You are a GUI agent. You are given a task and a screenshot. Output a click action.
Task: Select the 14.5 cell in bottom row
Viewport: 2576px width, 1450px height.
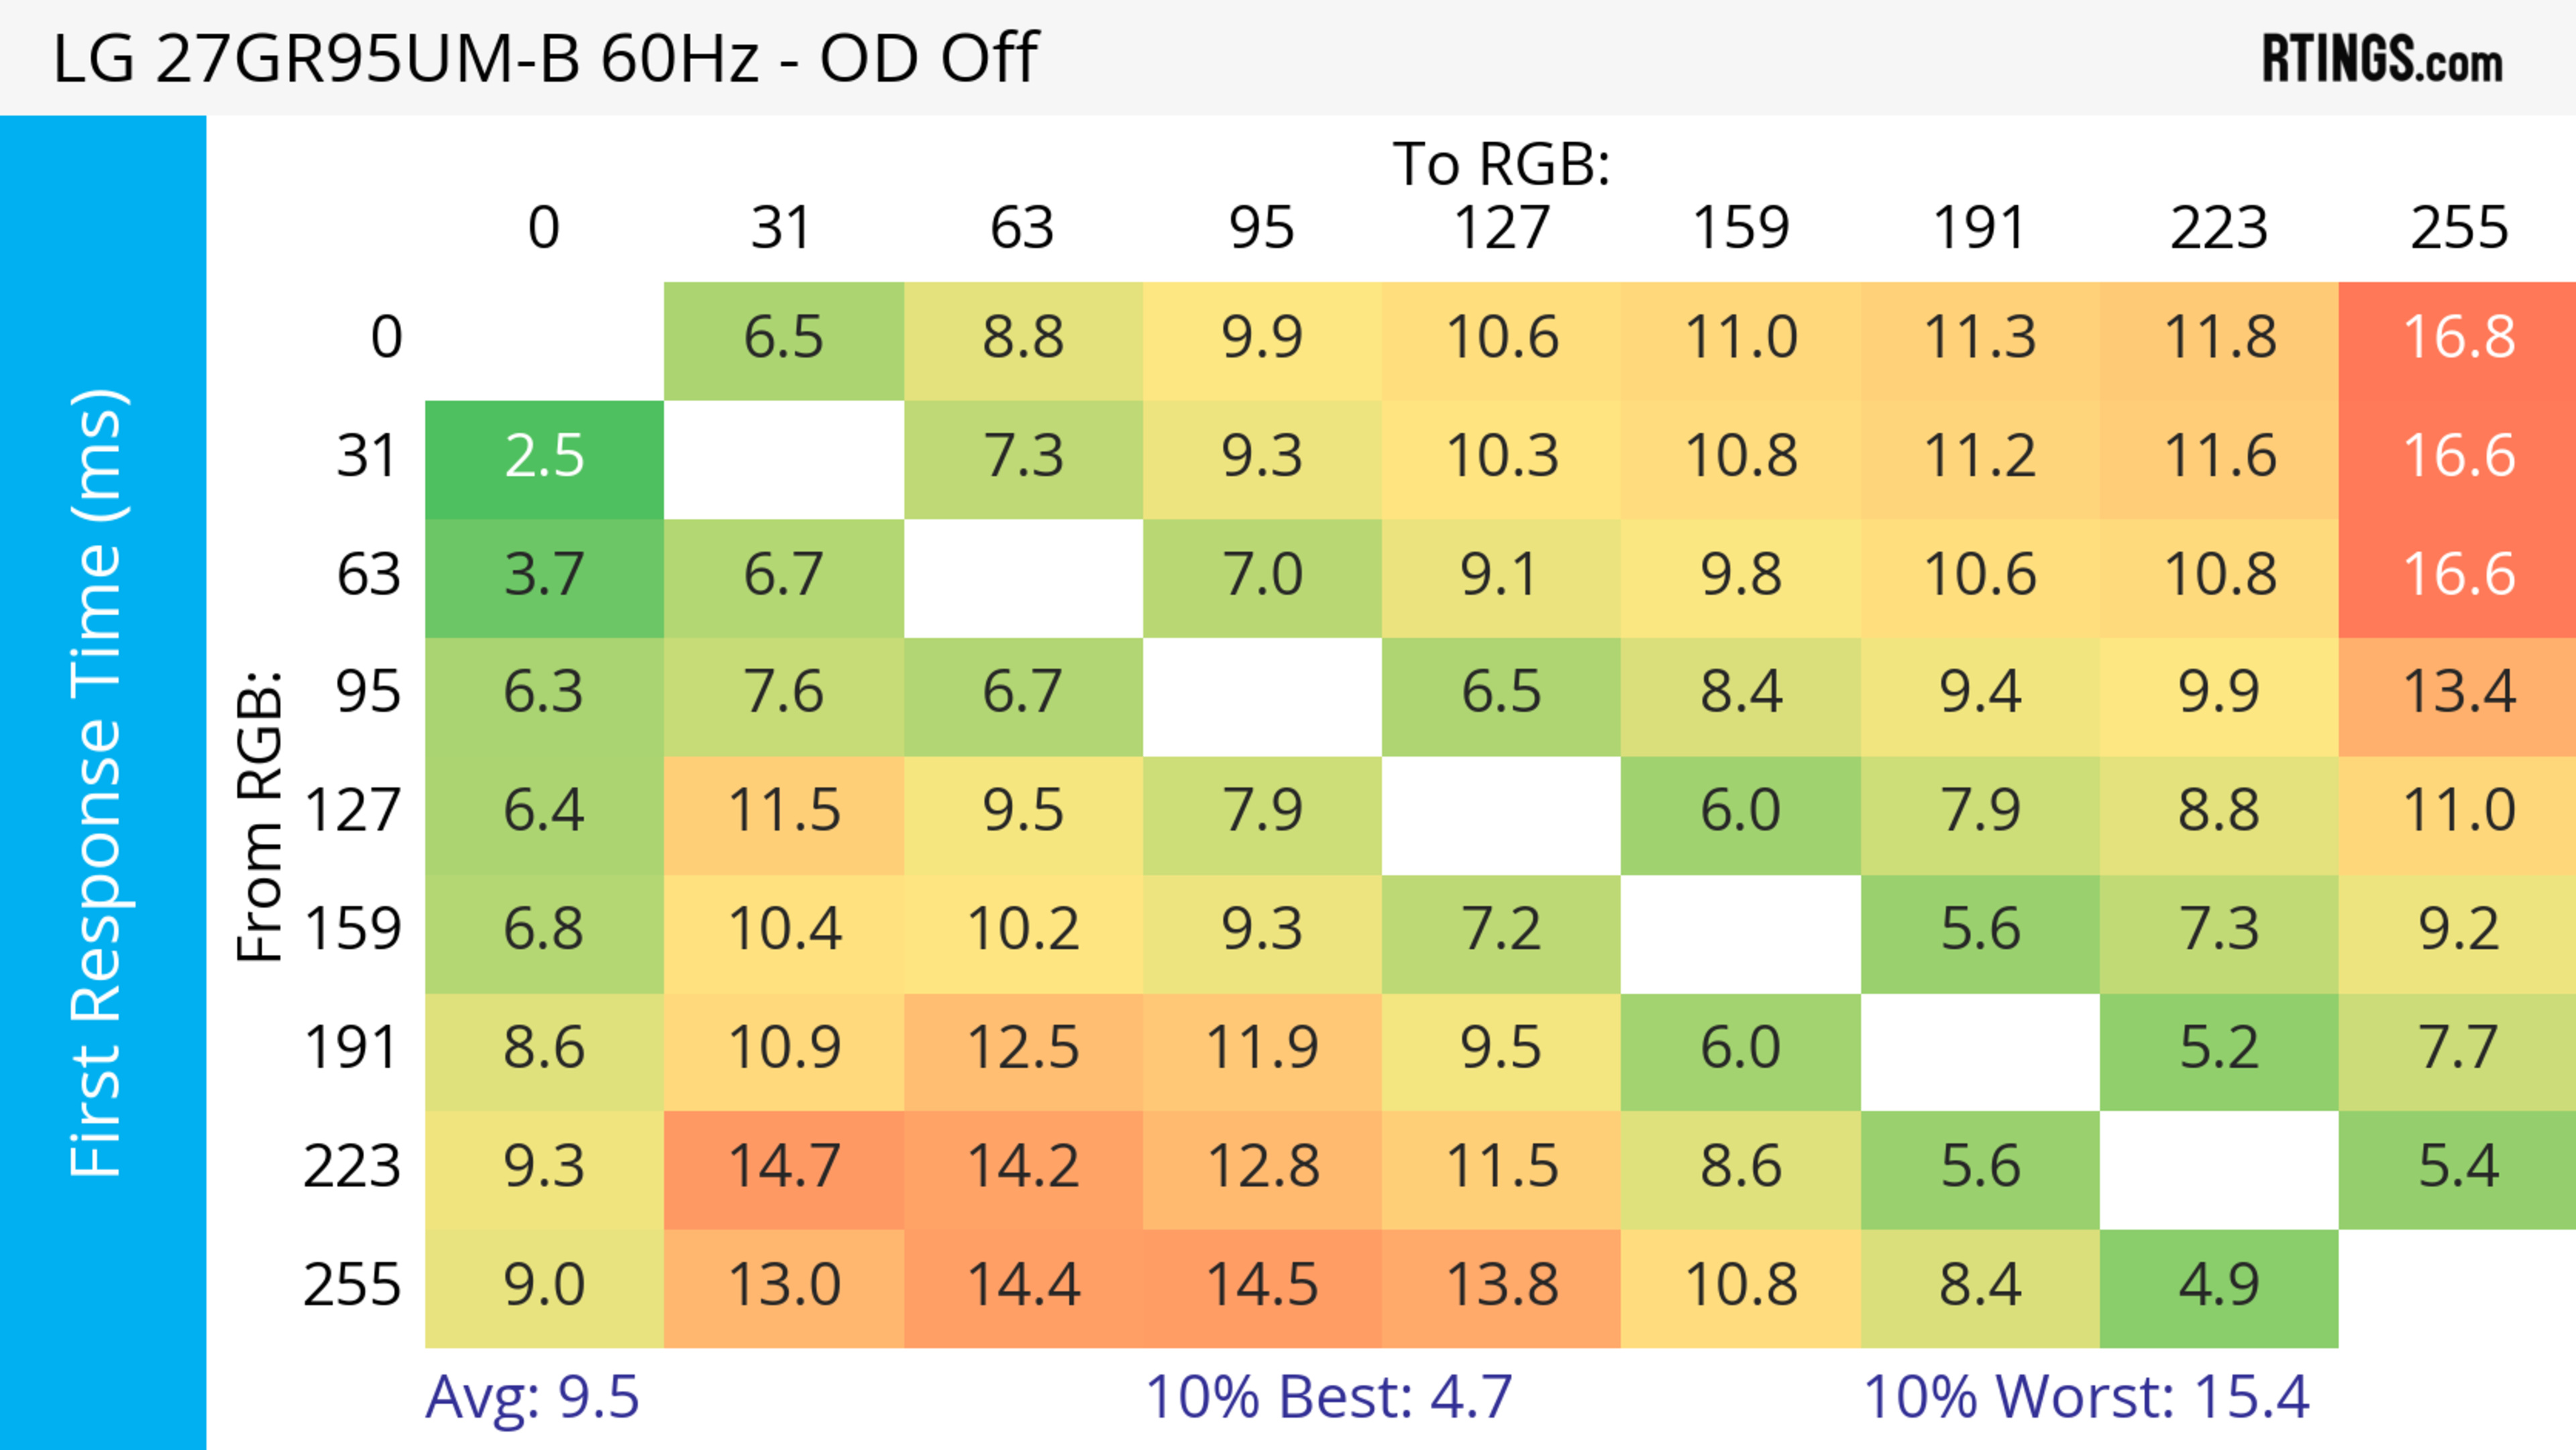[x=1262, y=1288]
